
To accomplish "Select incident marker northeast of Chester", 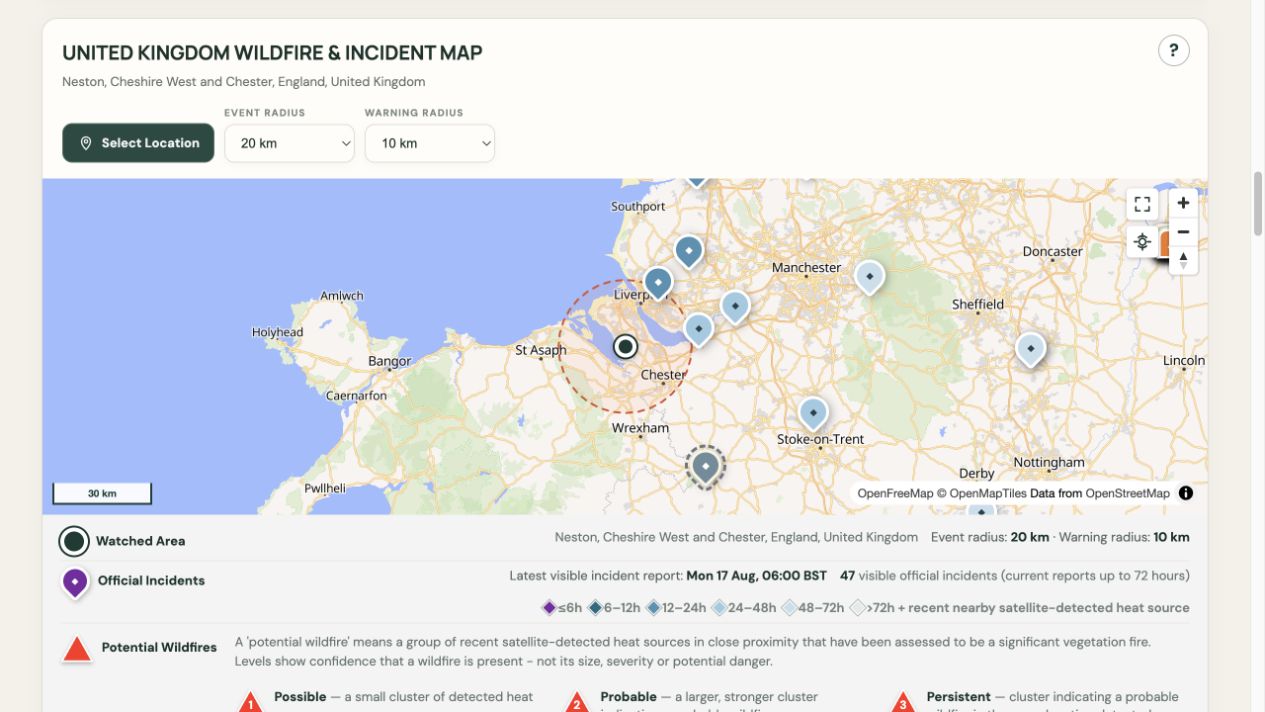I will (698, 330).
